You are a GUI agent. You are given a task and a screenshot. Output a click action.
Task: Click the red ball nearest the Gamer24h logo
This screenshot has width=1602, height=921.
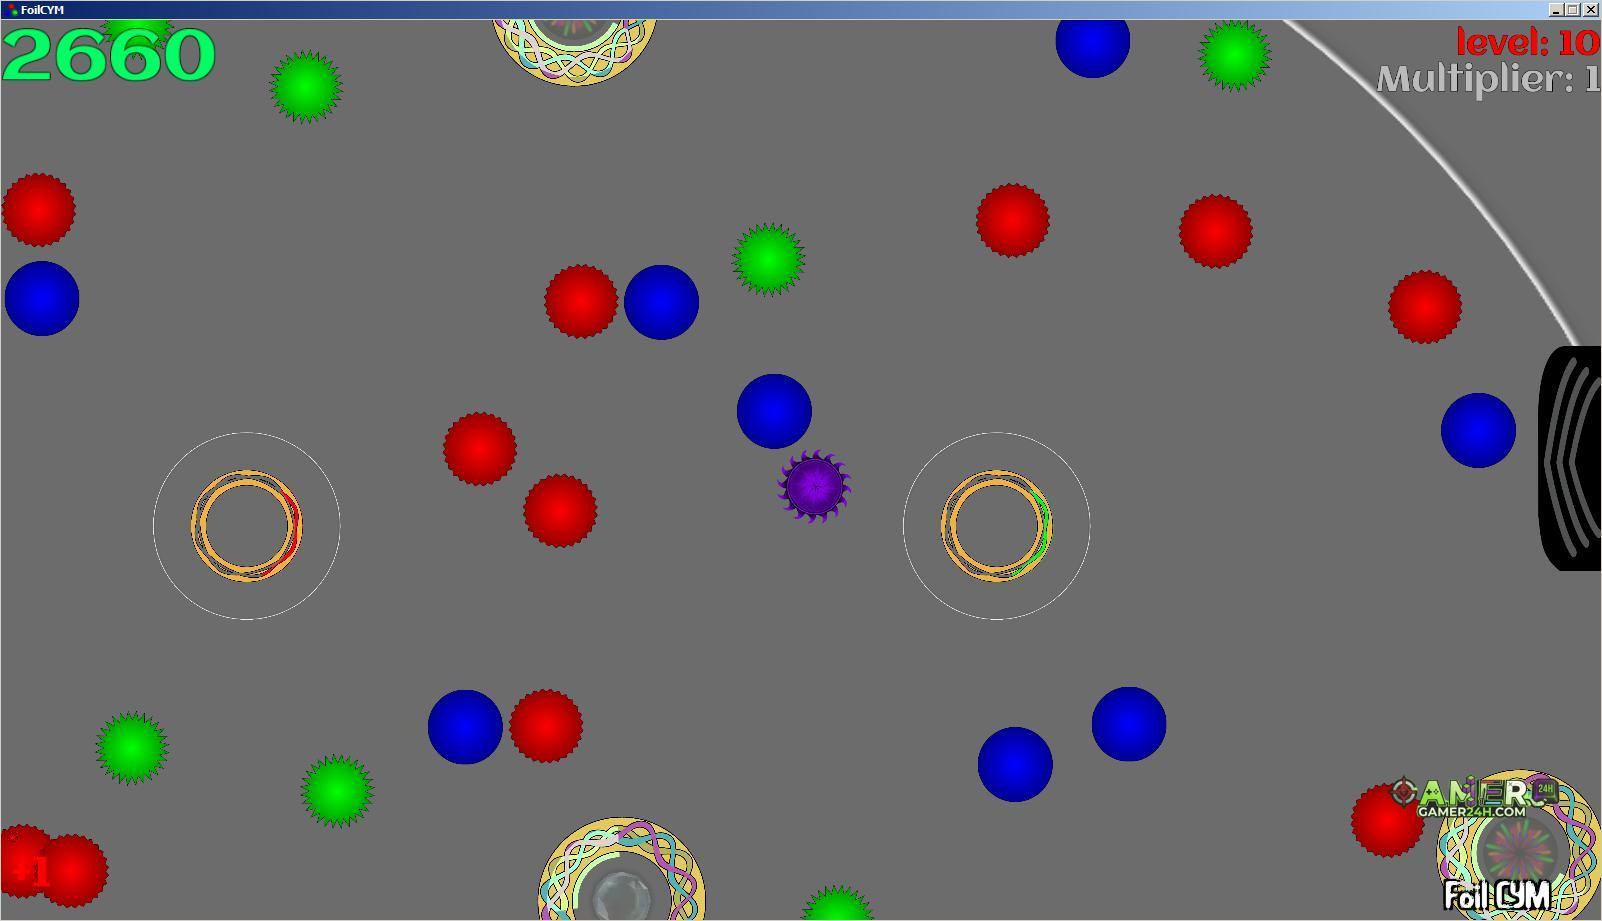[x=1387, y=820]
